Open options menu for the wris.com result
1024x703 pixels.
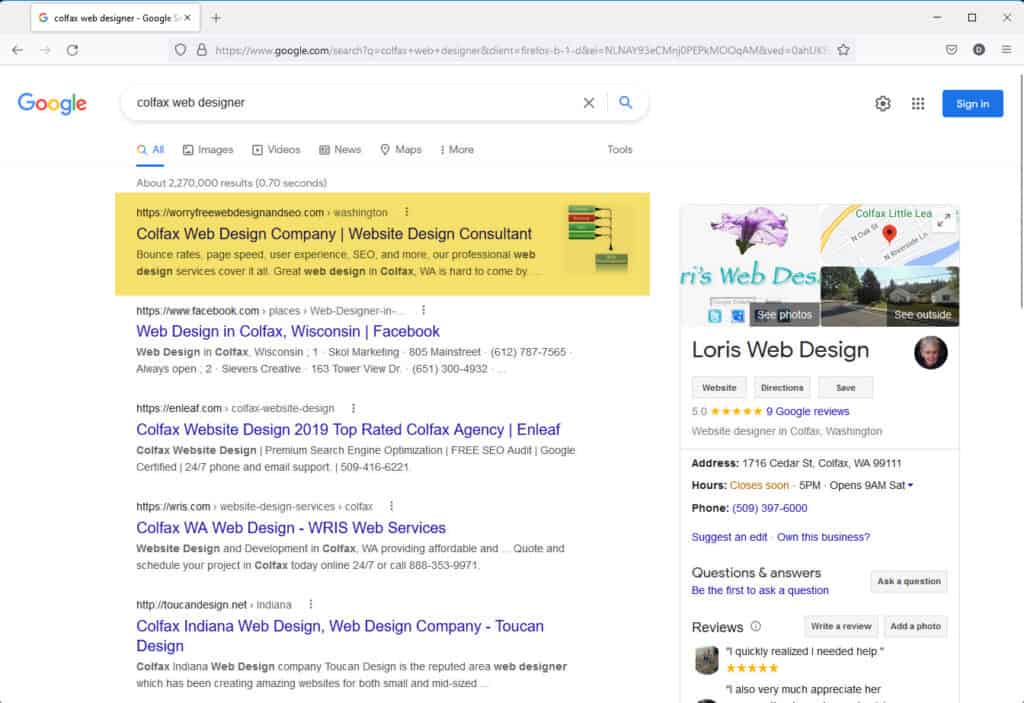391,506
